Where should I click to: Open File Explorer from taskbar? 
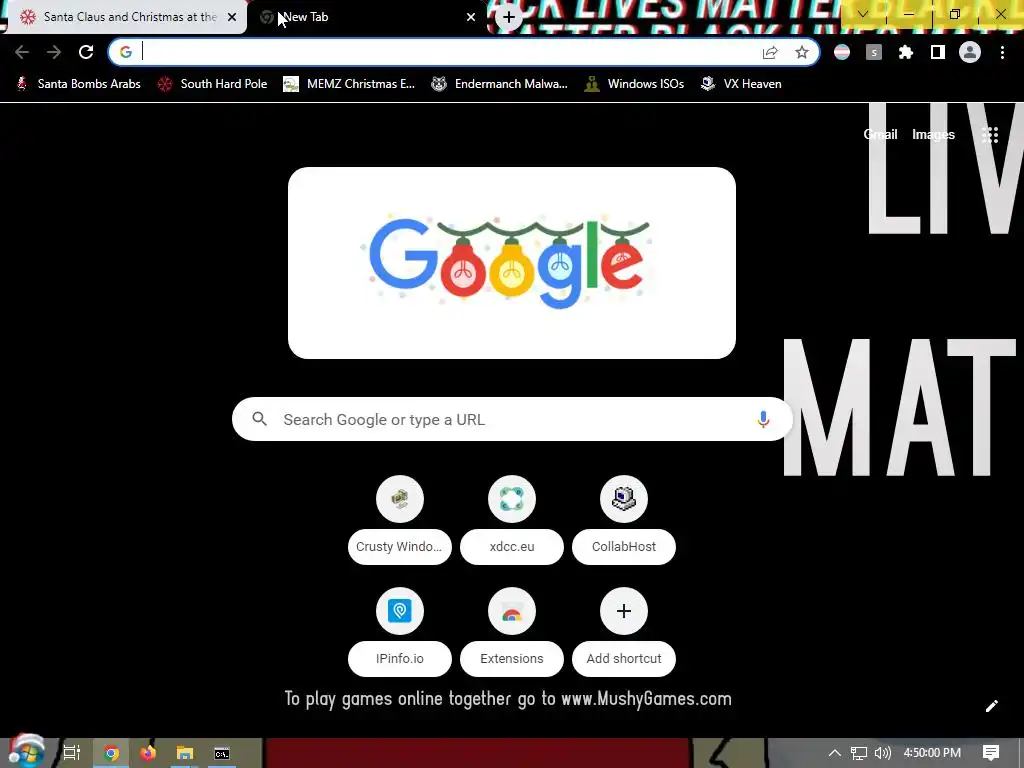coord(185,753)
